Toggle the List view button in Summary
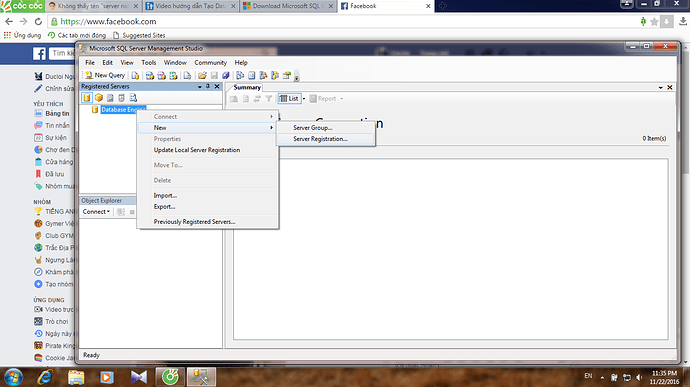This screenshot has height=387, width=690. [x=290, y=99]
